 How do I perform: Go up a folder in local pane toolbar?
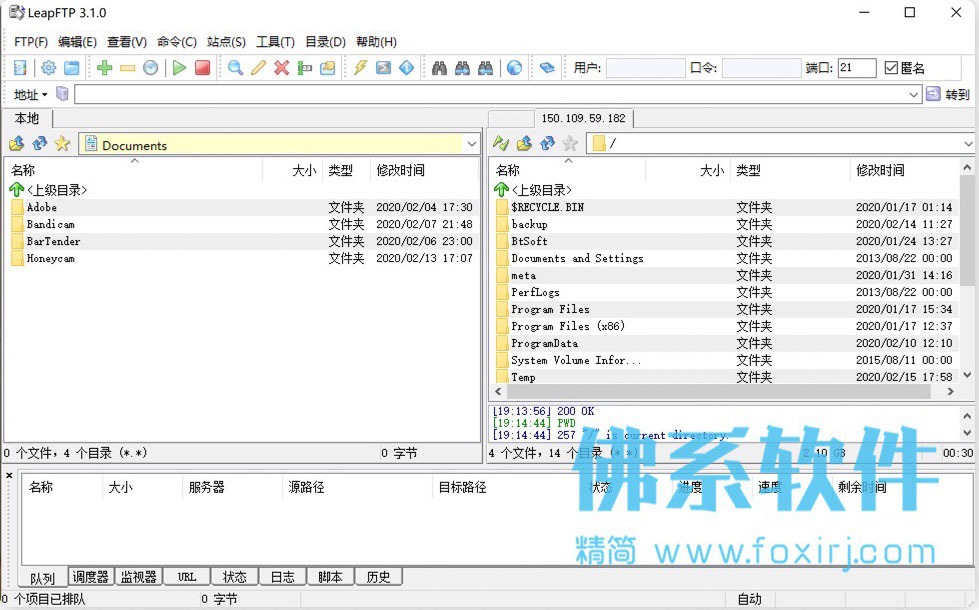click(x=17, y=144)
